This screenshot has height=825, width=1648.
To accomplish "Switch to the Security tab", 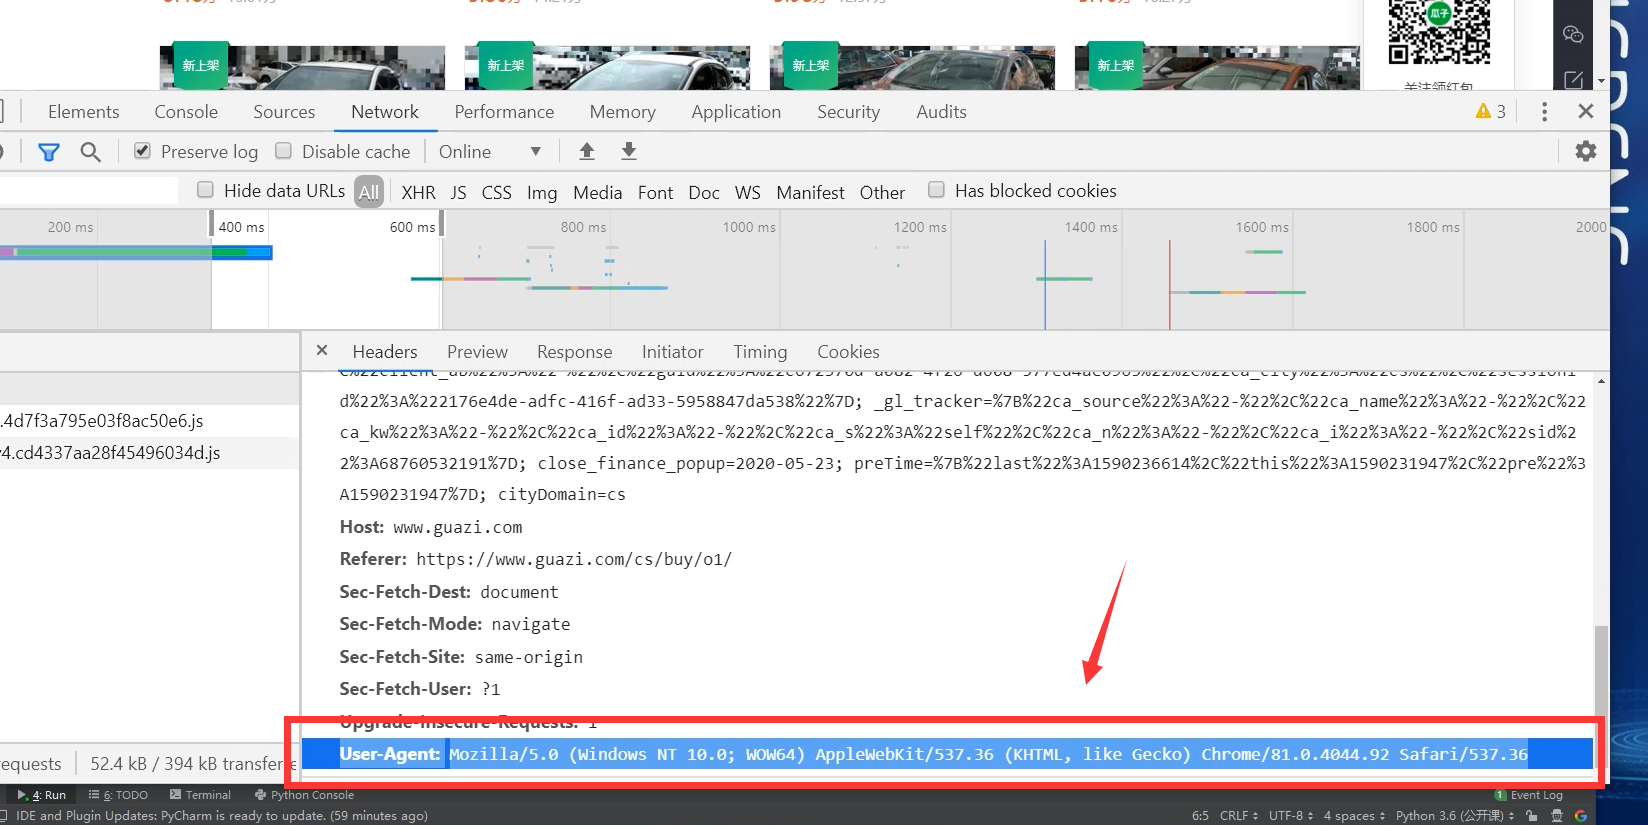I will (848, 112).
